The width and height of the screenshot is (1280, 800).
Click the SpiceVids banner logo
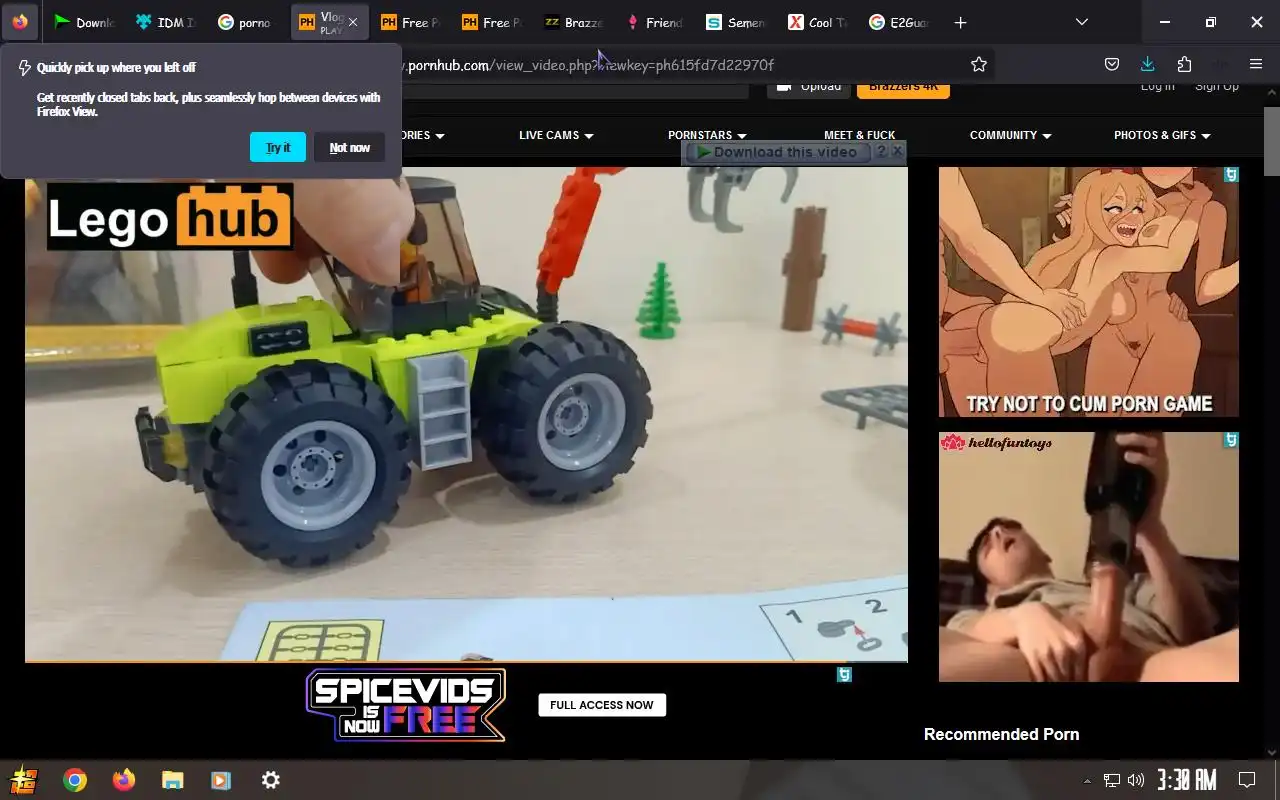click(406, 705)
